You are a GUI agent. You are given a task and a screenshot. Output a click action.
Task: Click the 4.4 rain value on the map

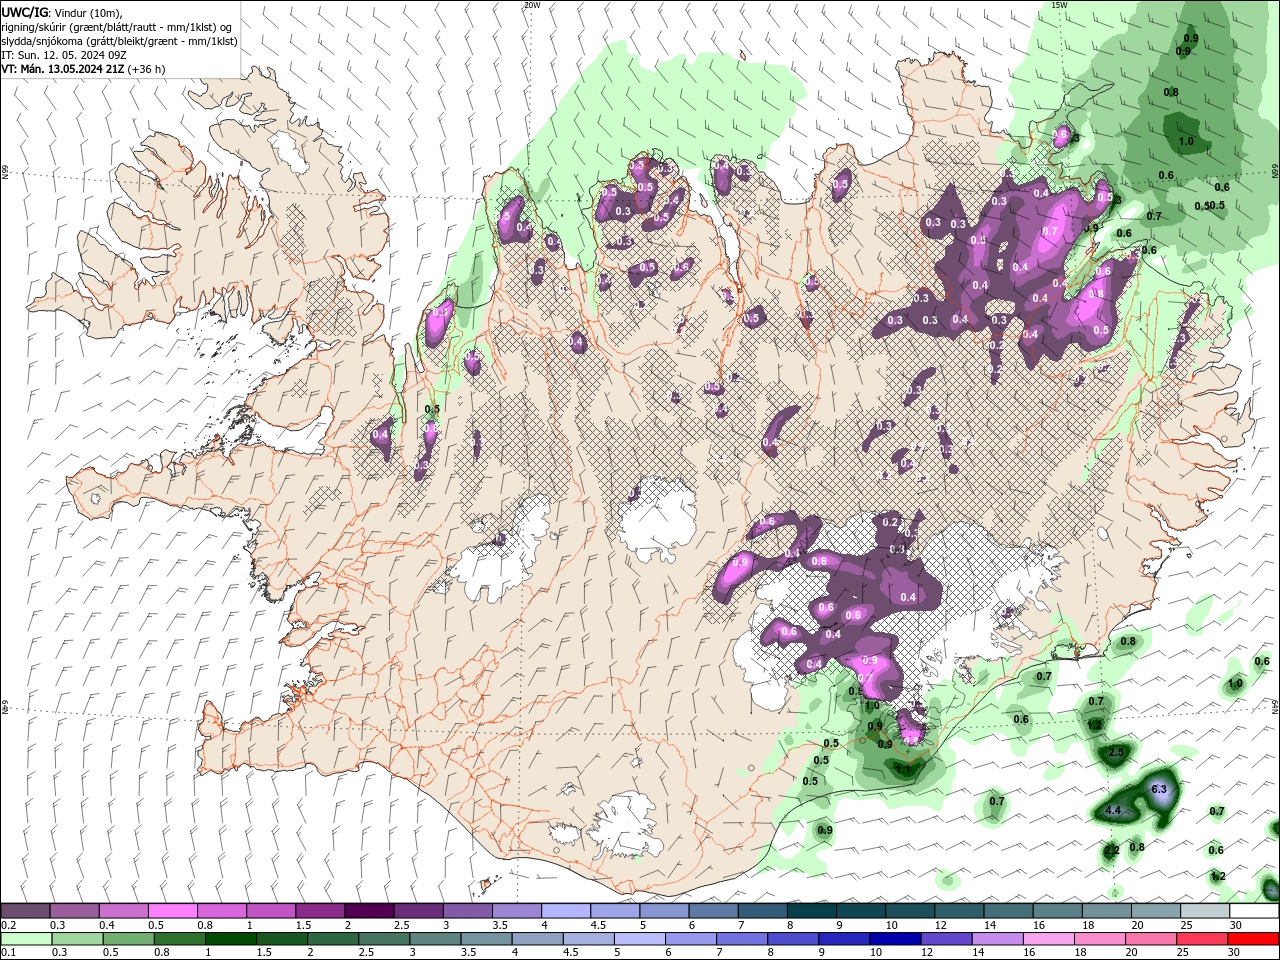(x=1113, y=811)
